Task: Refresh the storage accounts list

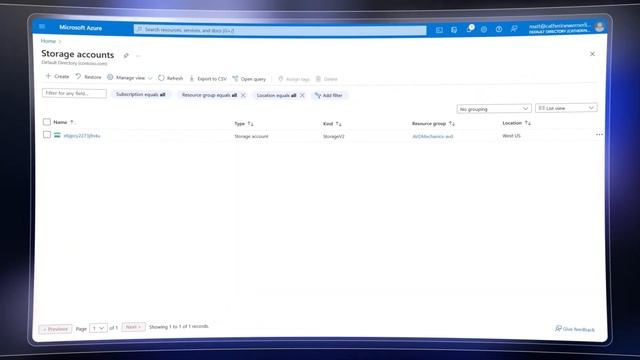Action: click(x=171, y=78)
